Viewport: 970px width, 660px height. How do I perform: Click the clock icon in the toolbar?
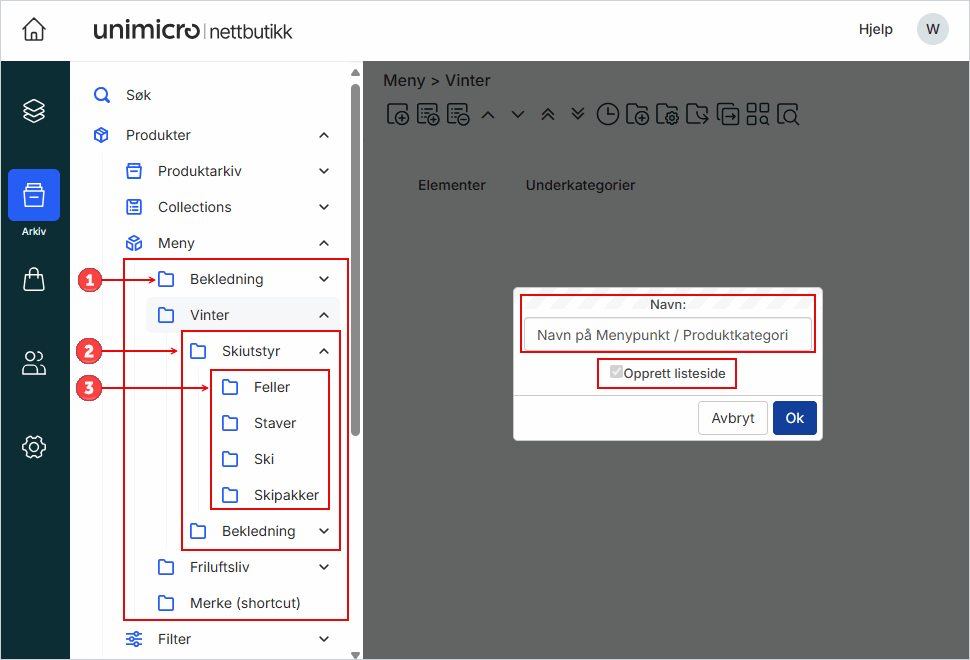[x=607, y=115]
